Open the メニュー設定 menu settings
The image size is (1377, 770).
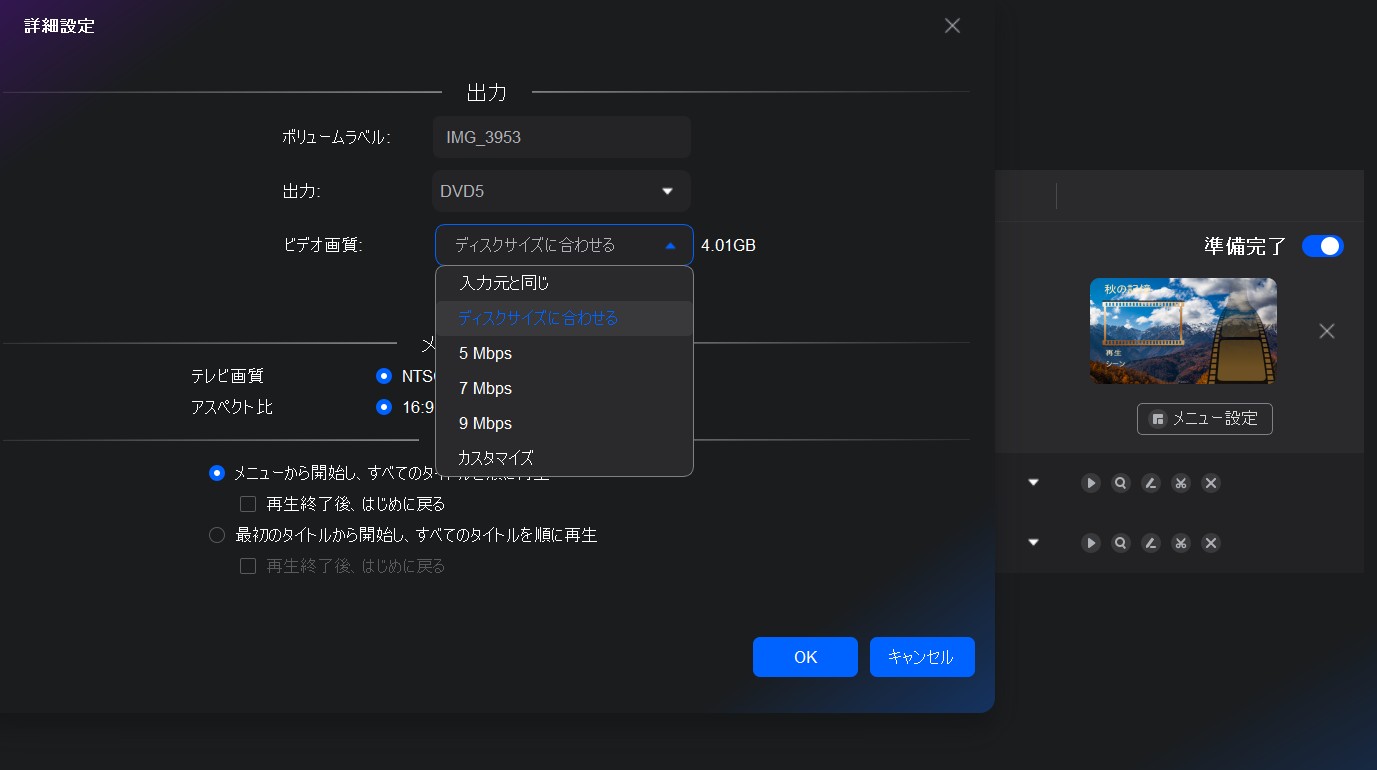pyautogui.click(x=1204, y=419)
